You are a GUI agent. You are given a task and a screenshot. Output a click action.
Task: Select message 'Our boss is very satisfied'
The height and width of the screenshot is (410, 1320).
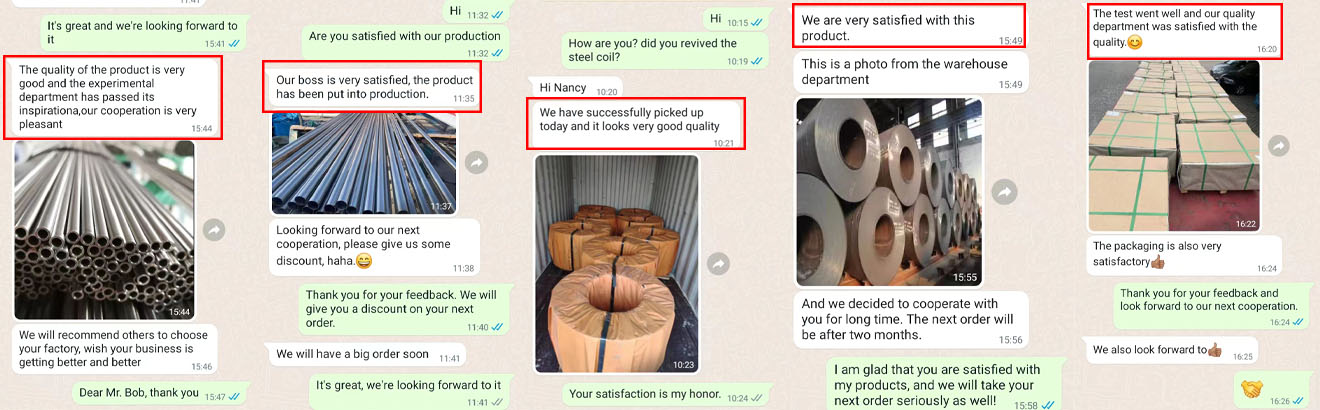click(373, 87)
